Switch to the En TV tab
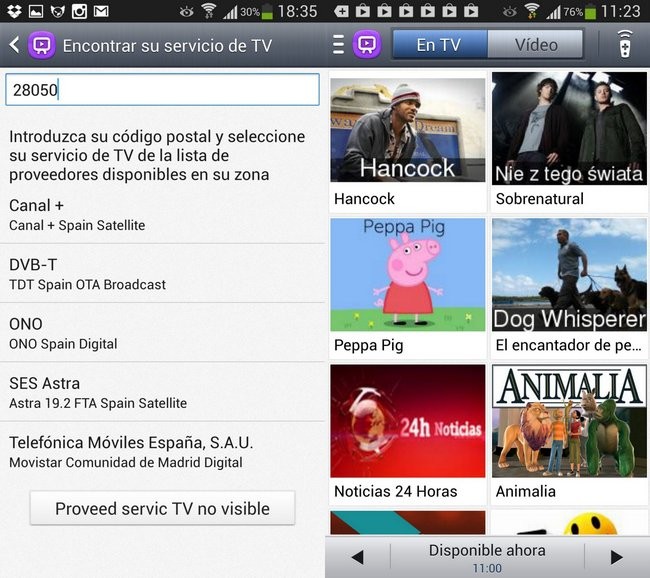Image resolution: width=650 pixels, height=578 pixels. click(x=439, y=44)
